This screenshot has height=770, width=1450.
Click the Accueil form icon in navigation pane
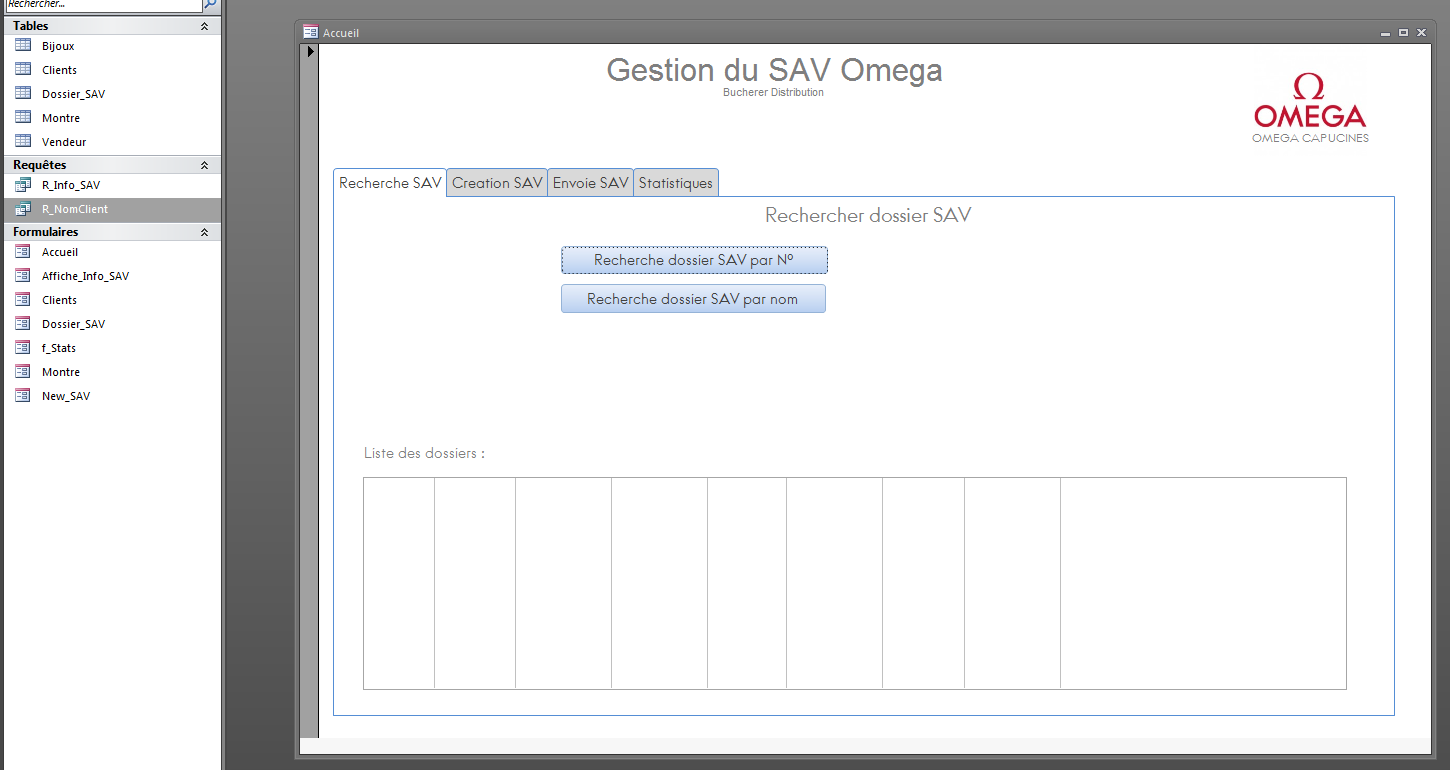pos(23,252)
